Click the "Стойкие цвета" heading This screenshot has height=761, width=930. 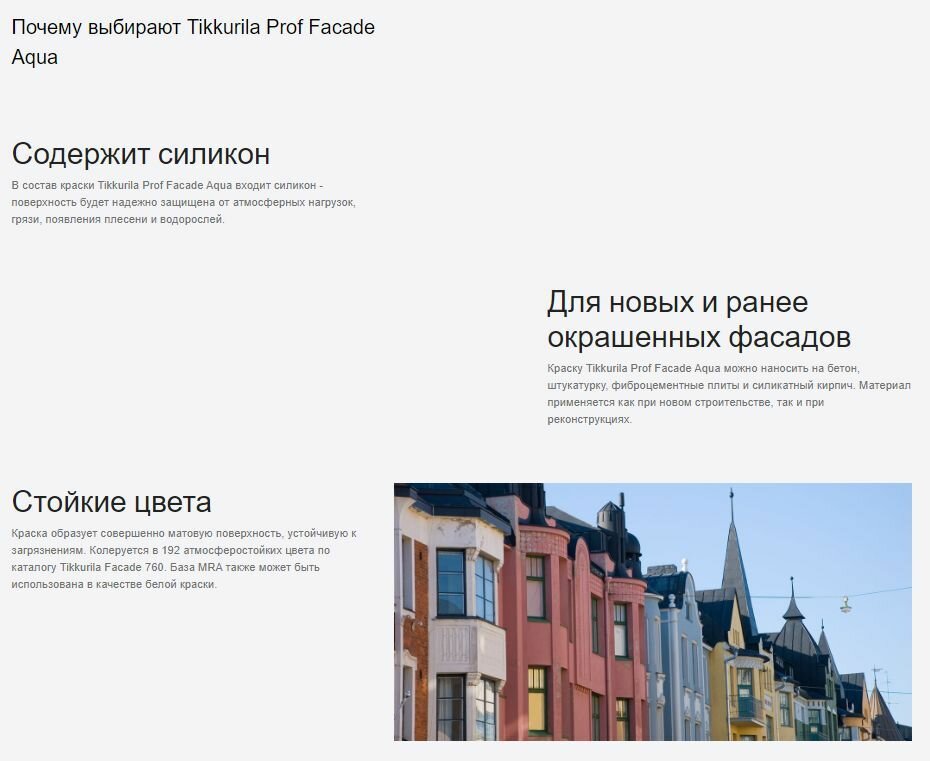point(112,502)
